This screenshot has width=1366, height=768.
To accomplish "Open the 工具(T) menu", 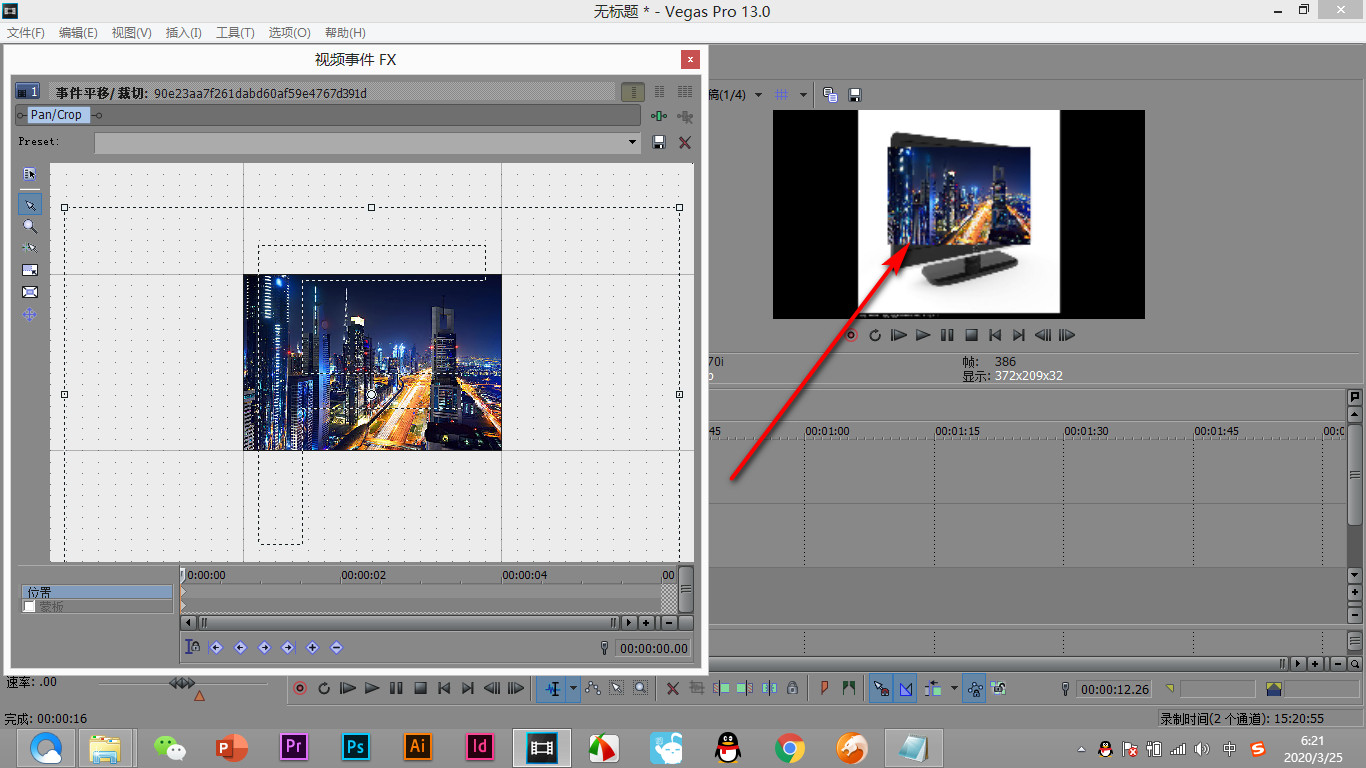I will pyautogui.click(x=235, y=33).
